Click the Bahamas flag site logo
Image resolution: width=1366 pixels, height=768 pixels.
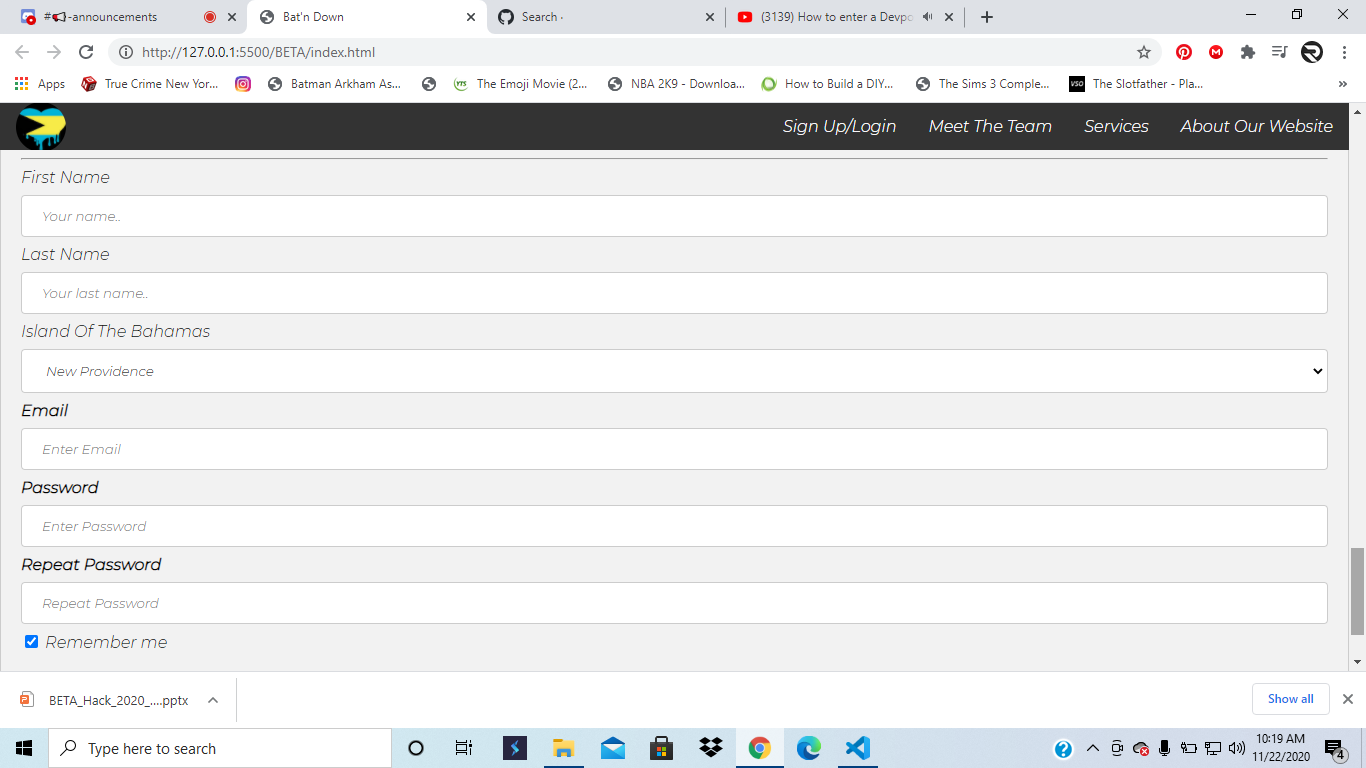click(x=41, y=127)
